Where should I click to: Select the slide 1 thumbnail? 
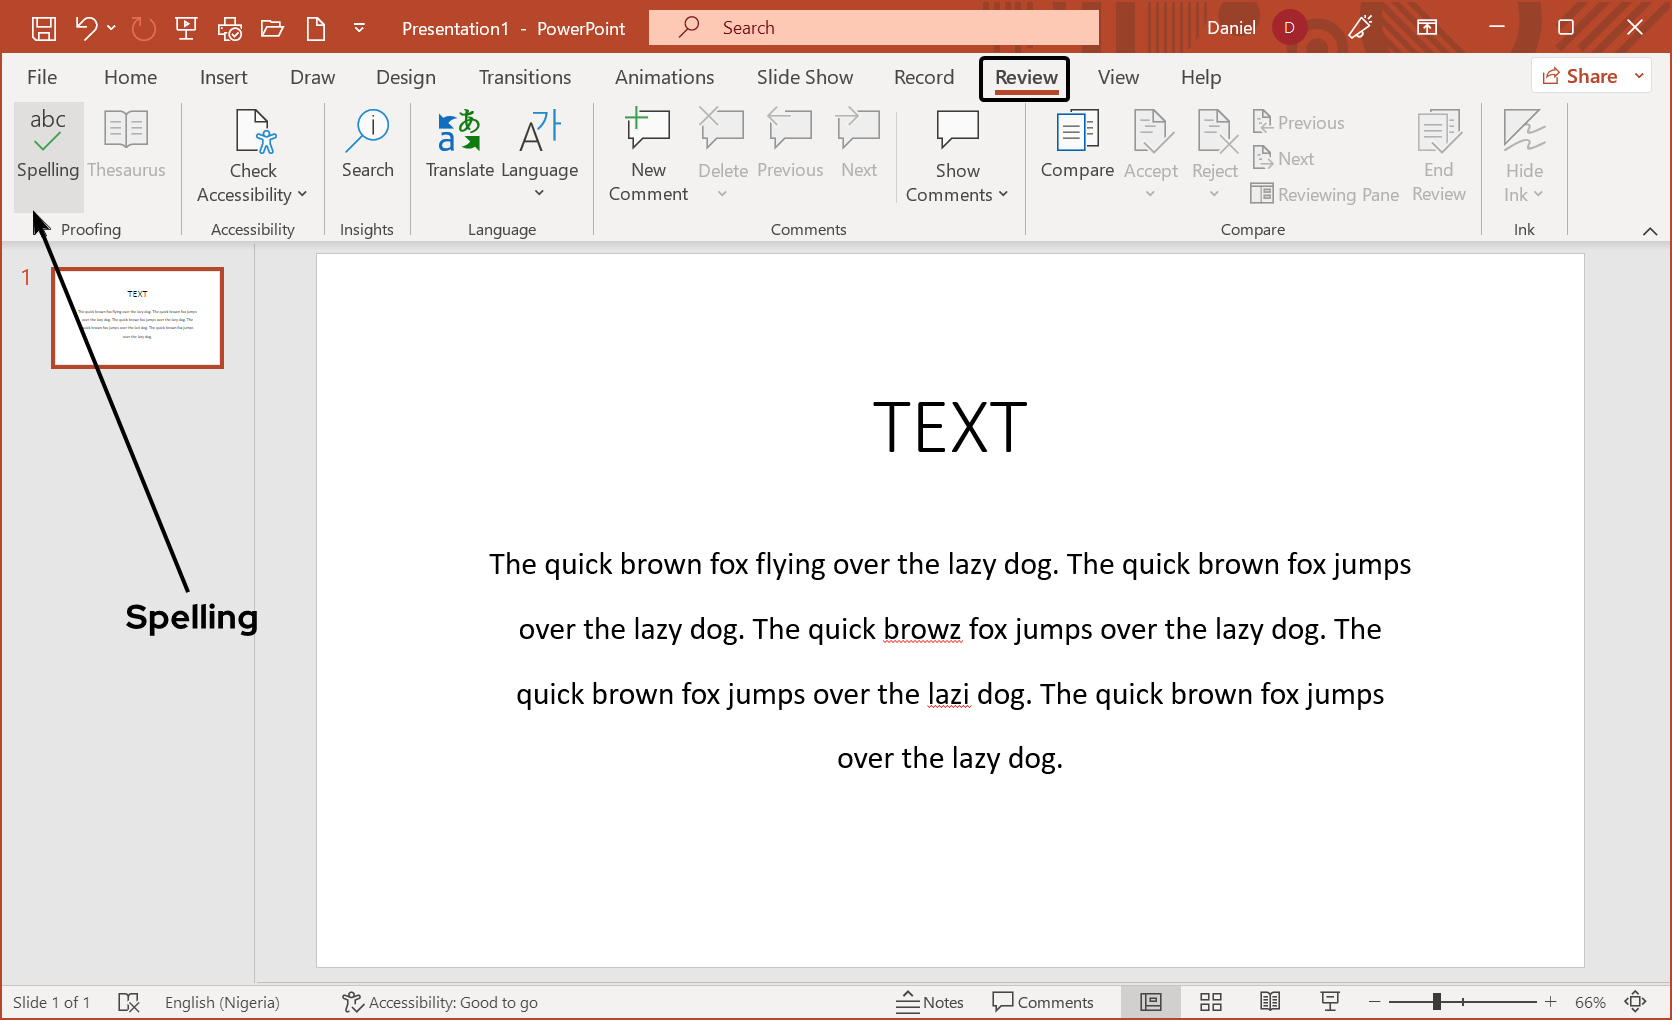click(x=137, y=318)
